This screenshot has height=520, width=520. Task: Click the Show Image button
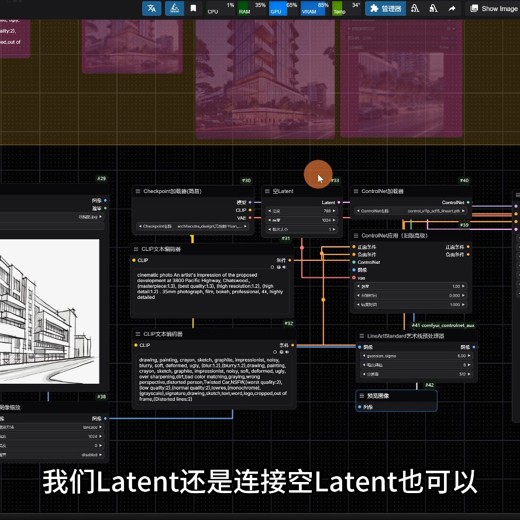(494, 8)
